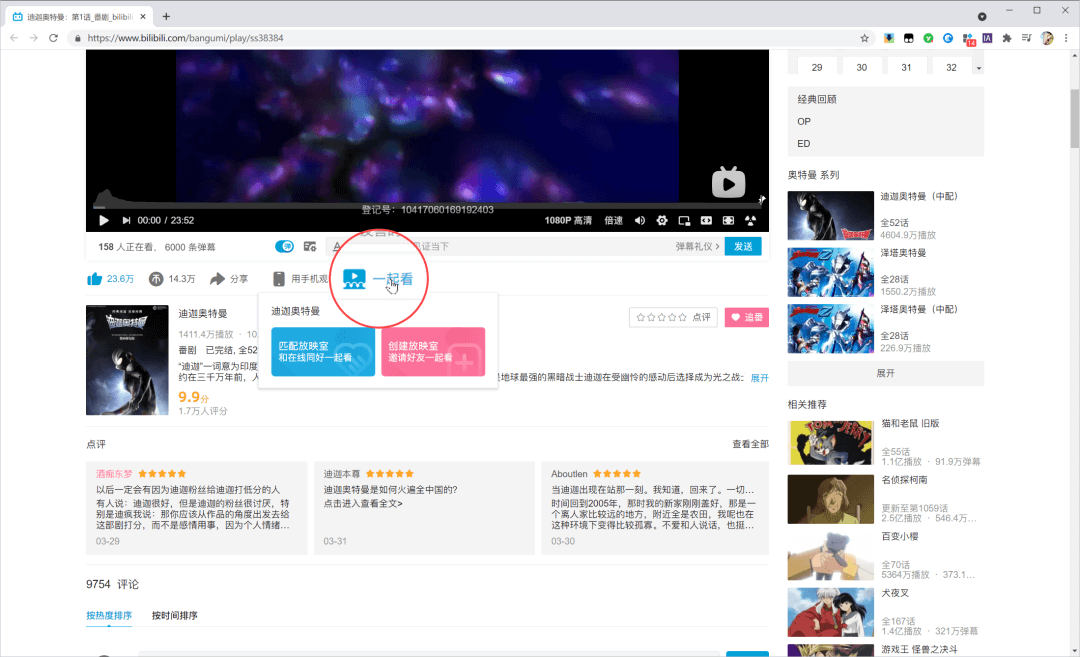
Task: Open the 用手机观看 phone icon
Action: pyautogui.click(x=278, y=279)
